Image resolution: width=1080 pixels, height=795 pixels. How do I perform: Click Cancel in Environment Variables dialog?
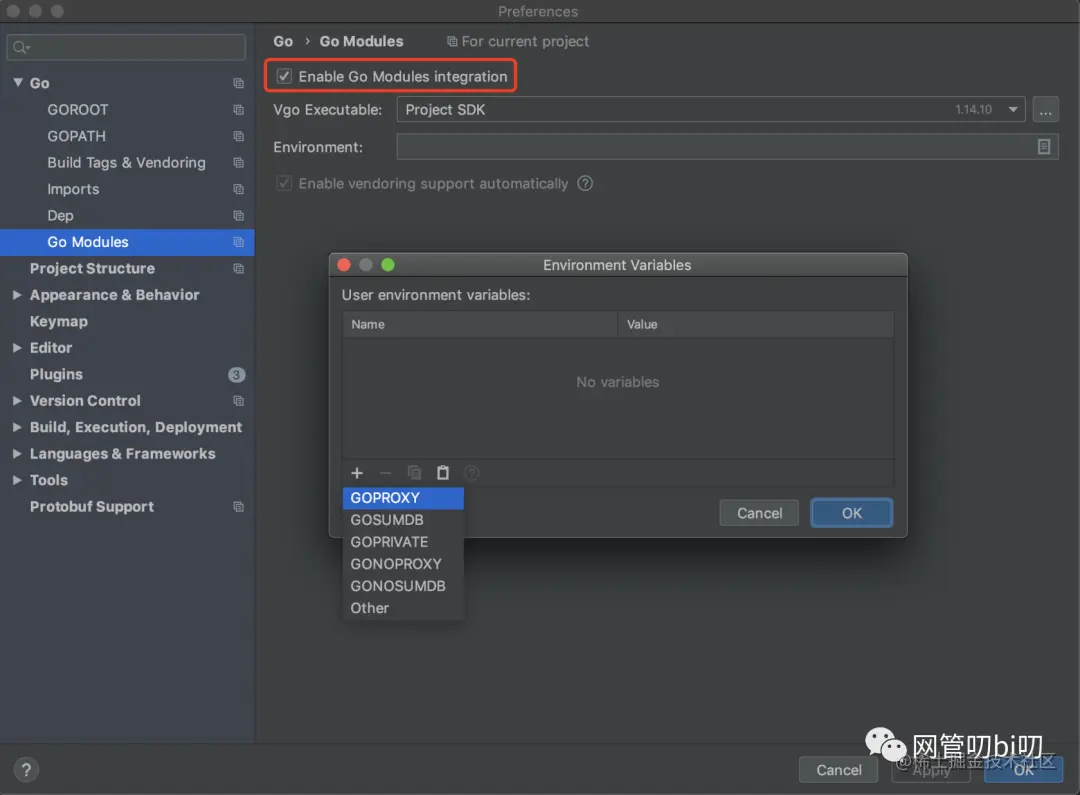pyautogui.click(x=759, y=513)
